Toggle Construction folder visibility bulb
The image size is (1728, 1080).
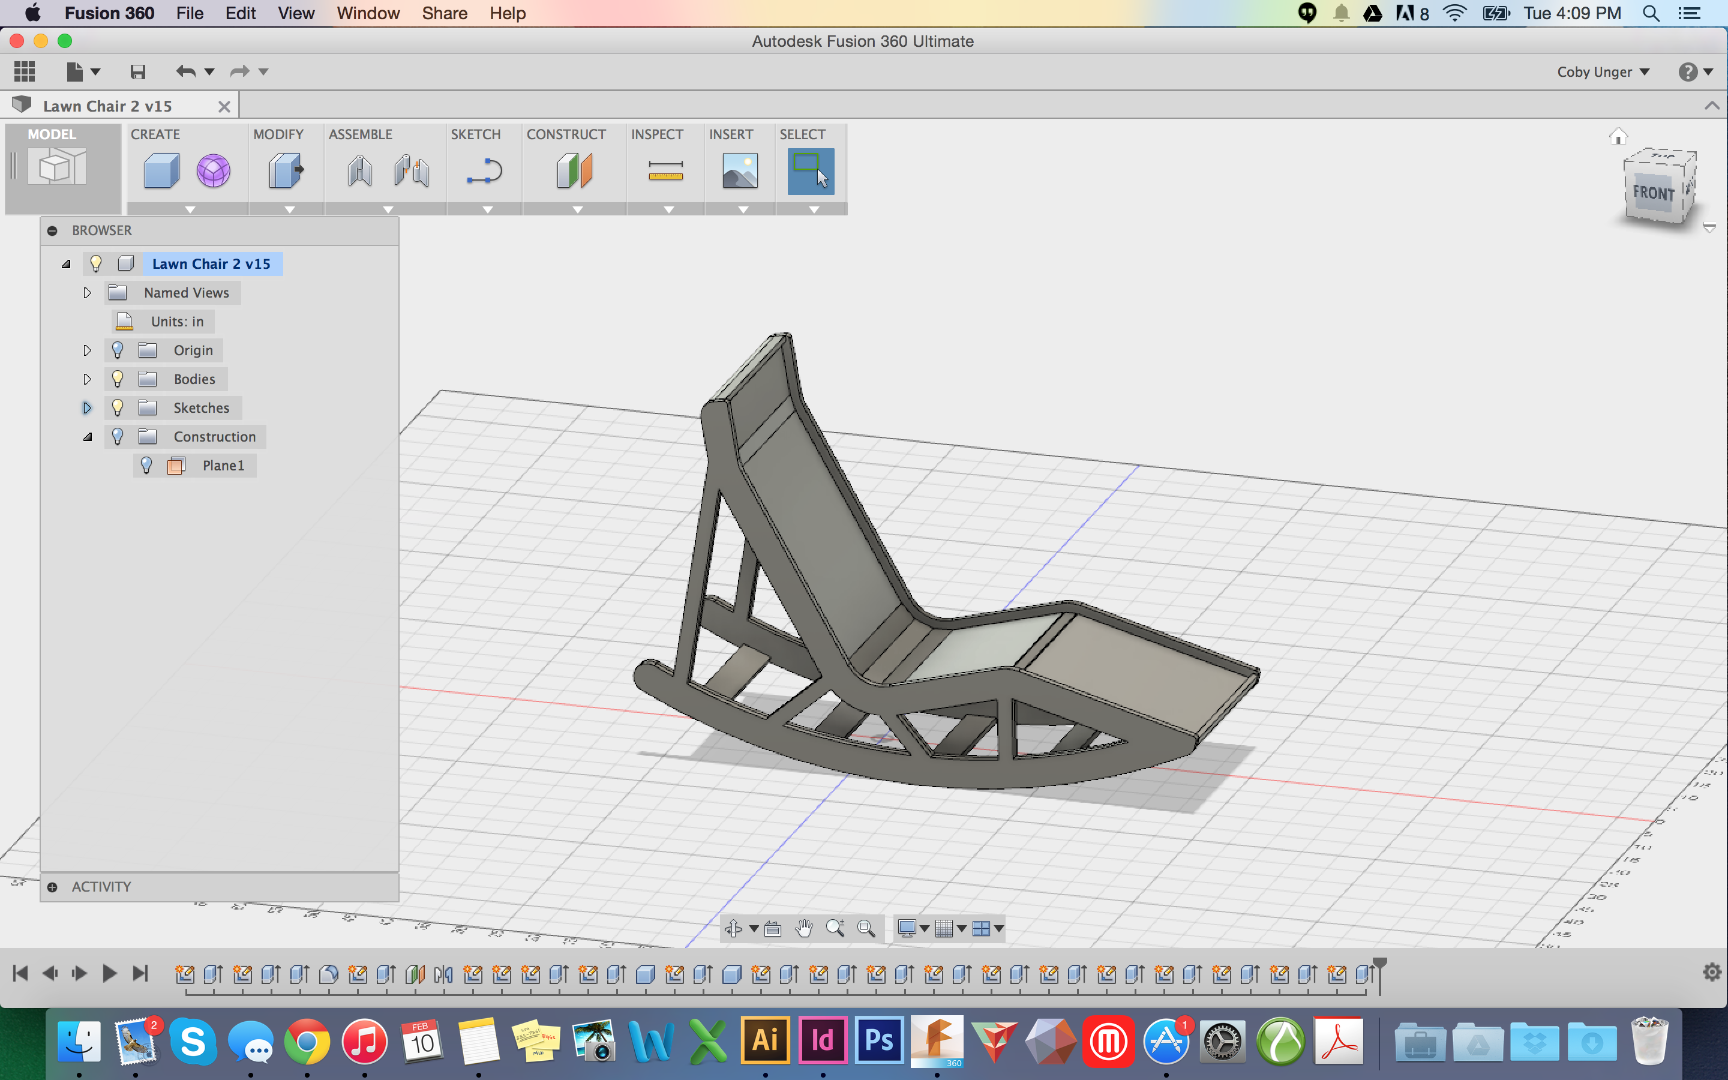[x=118, y=436]
